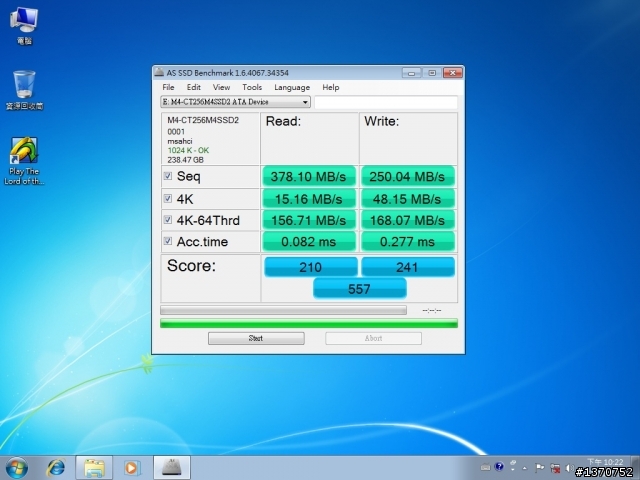Click the Start benchmark button
Screen dimensions: 640x480
(256, 338)
